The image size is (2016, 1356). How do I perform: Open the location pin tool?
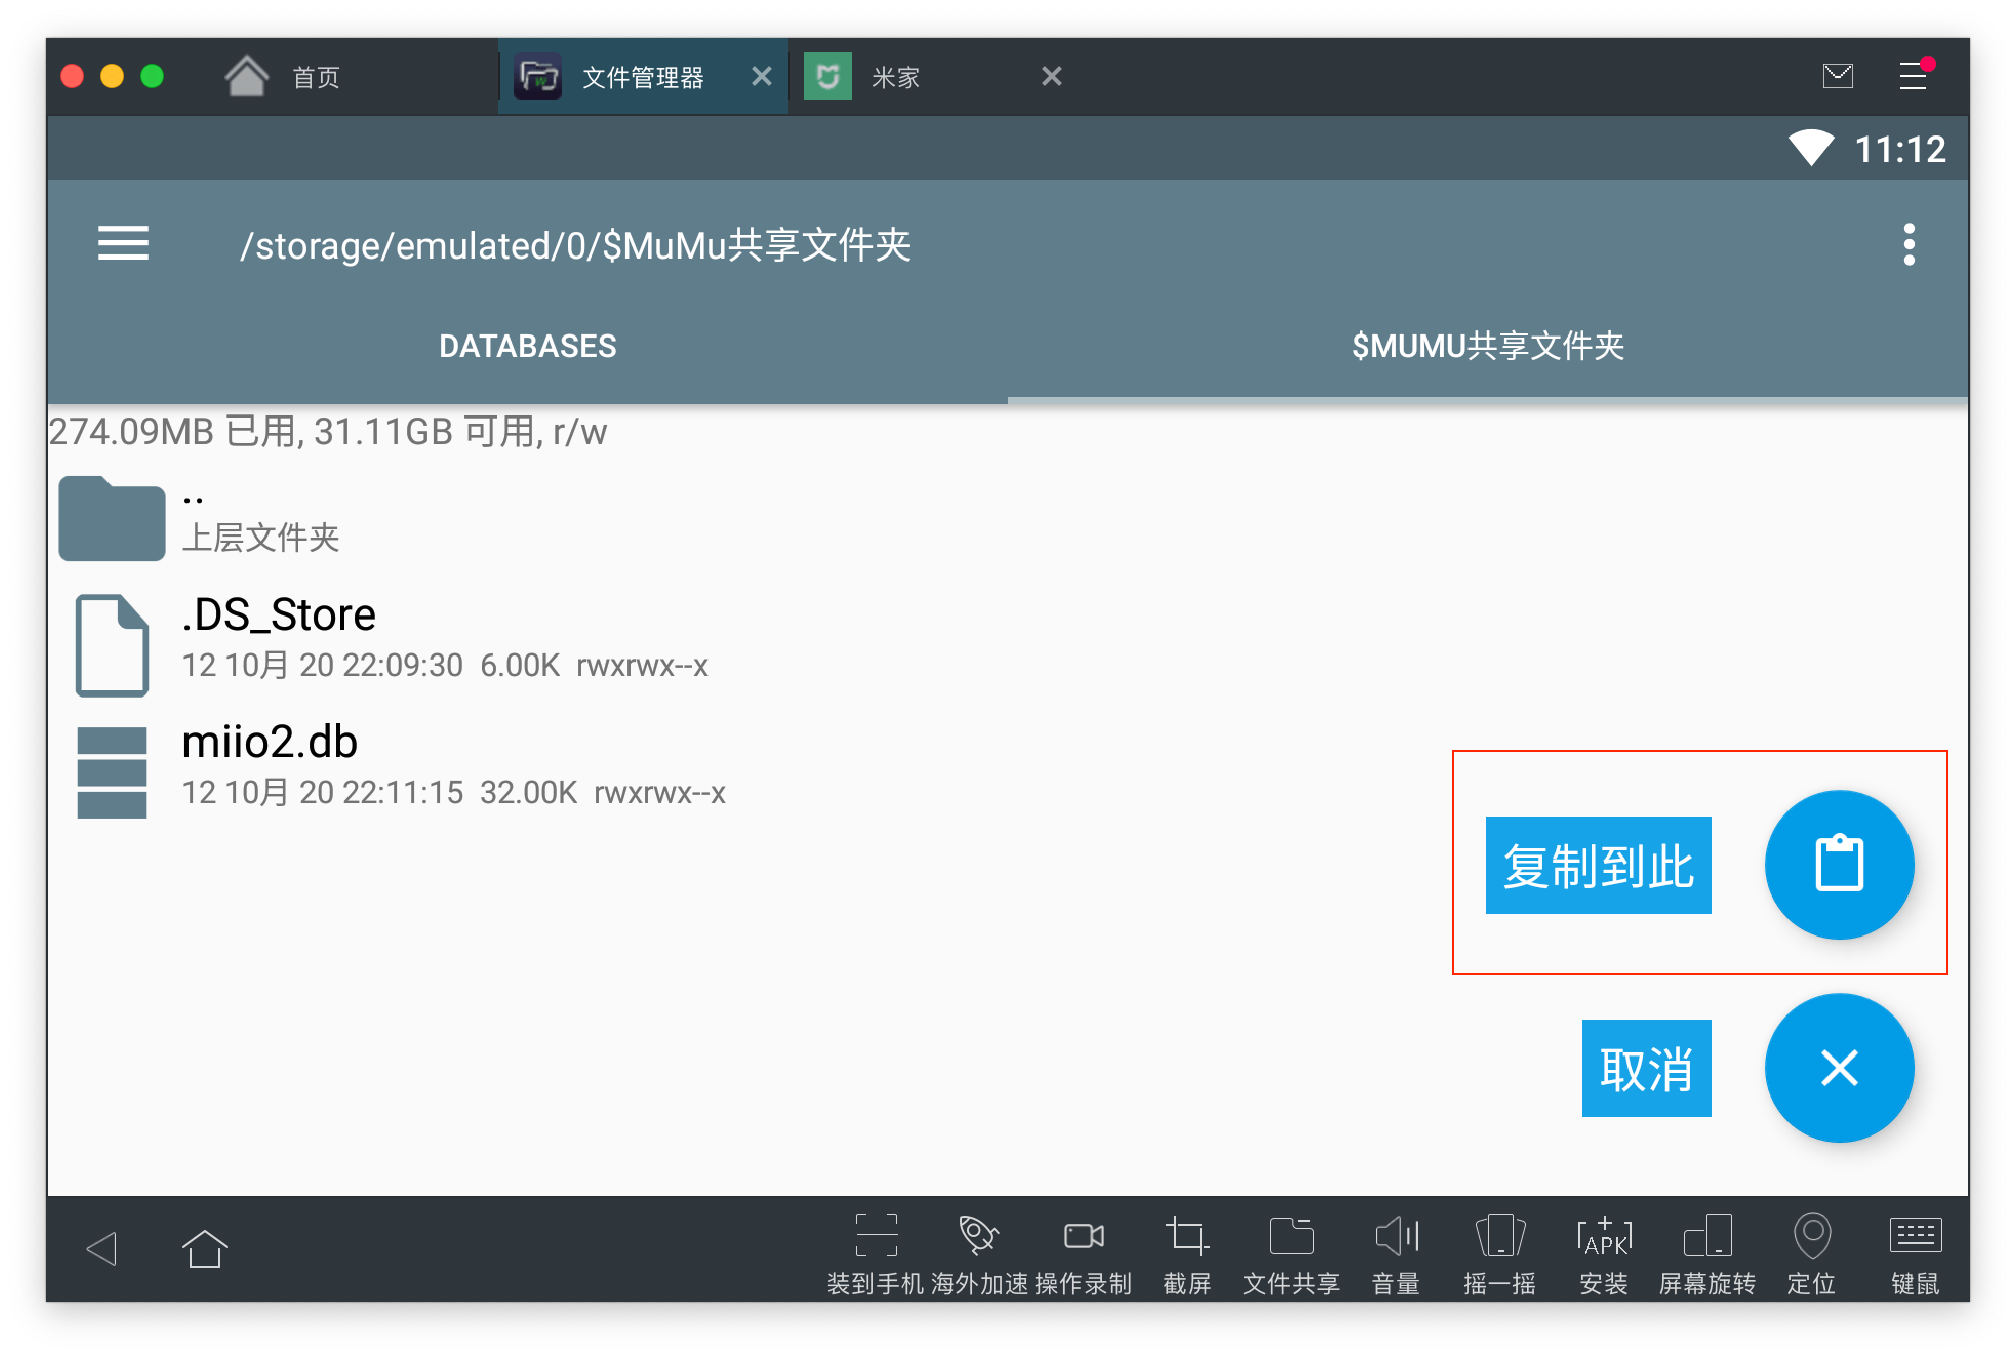[1811, 1238]
